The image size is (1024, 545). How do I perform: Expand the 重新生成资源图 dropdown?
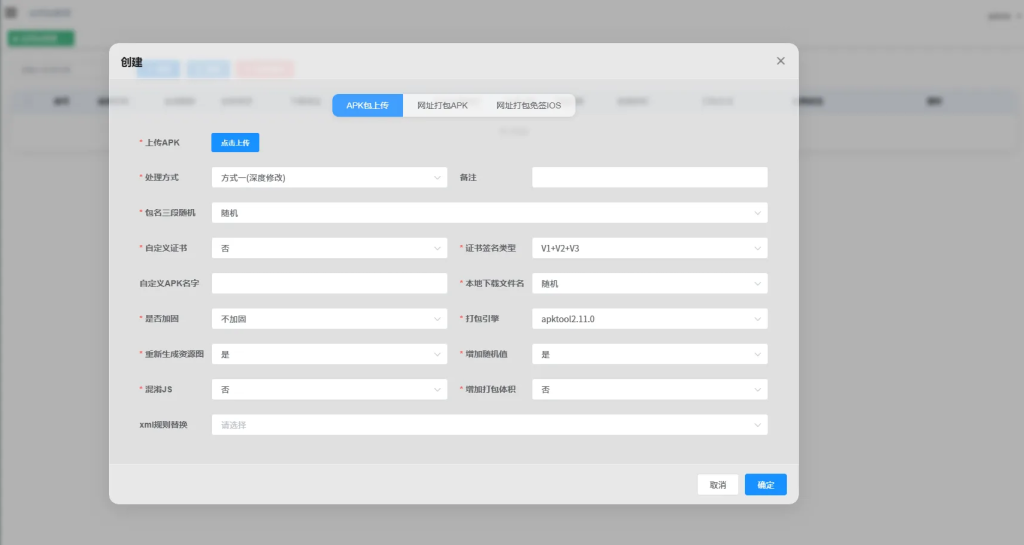(x=329, y=354)
